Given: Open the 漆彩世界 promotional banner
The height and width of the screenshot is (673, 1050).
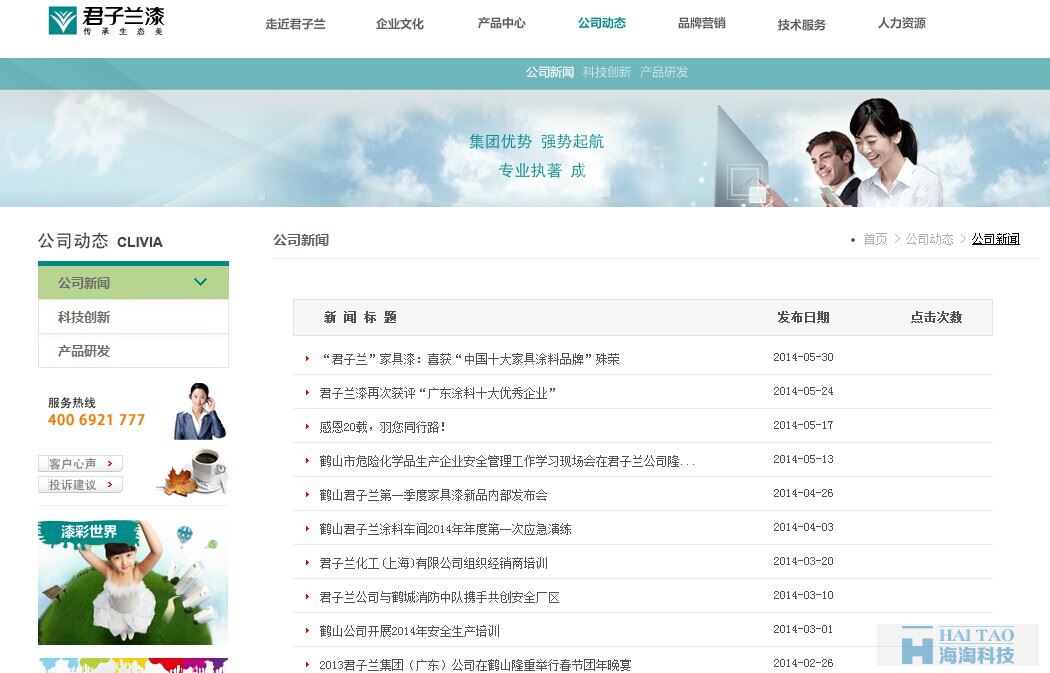Looking at the screenshot, I should pyautogui.click(x=133, y=582).
